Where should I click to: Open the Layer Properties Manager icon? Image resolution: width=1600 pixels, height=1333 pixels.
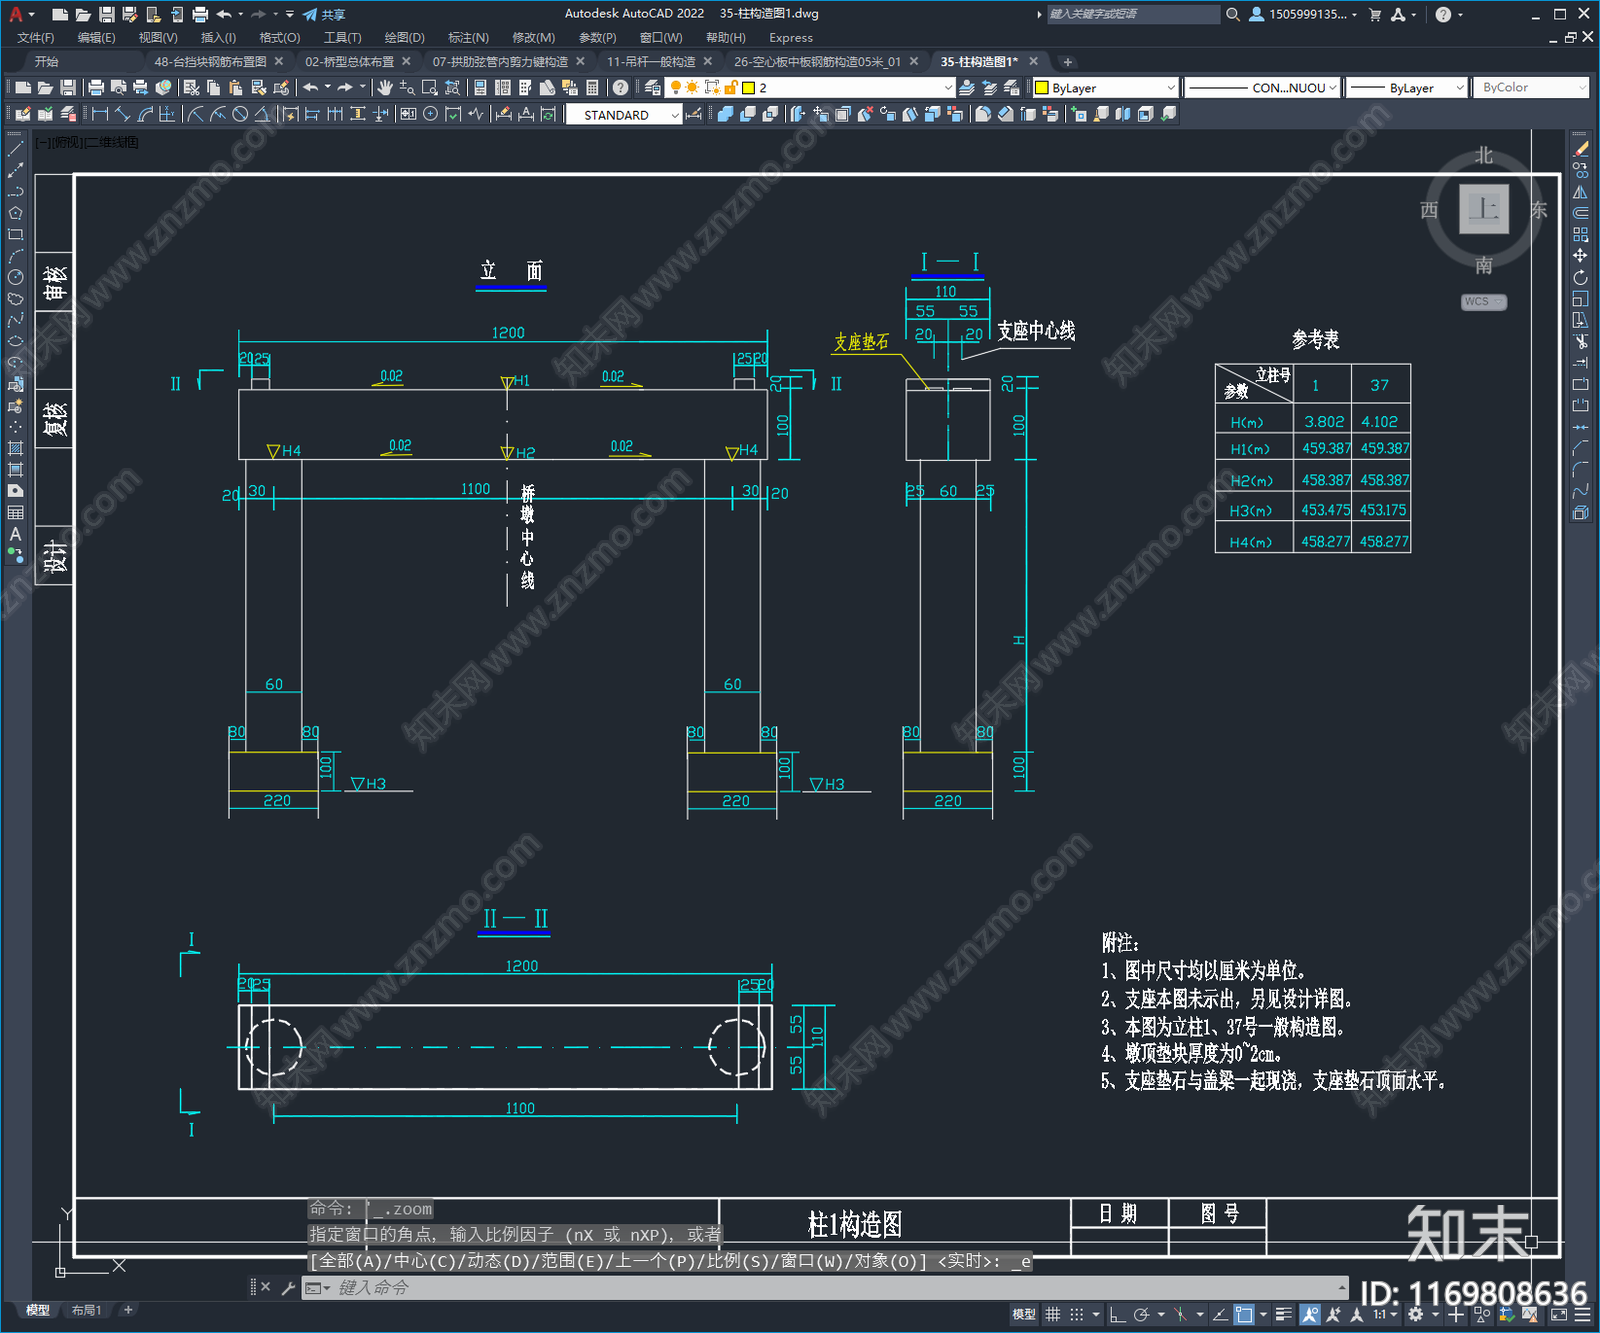point(652,88)
